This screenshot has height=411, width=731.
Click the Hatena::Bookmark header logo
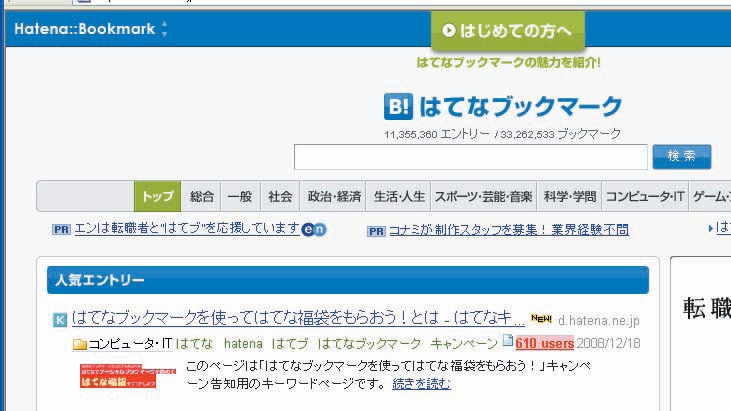(x=84, y=29)
